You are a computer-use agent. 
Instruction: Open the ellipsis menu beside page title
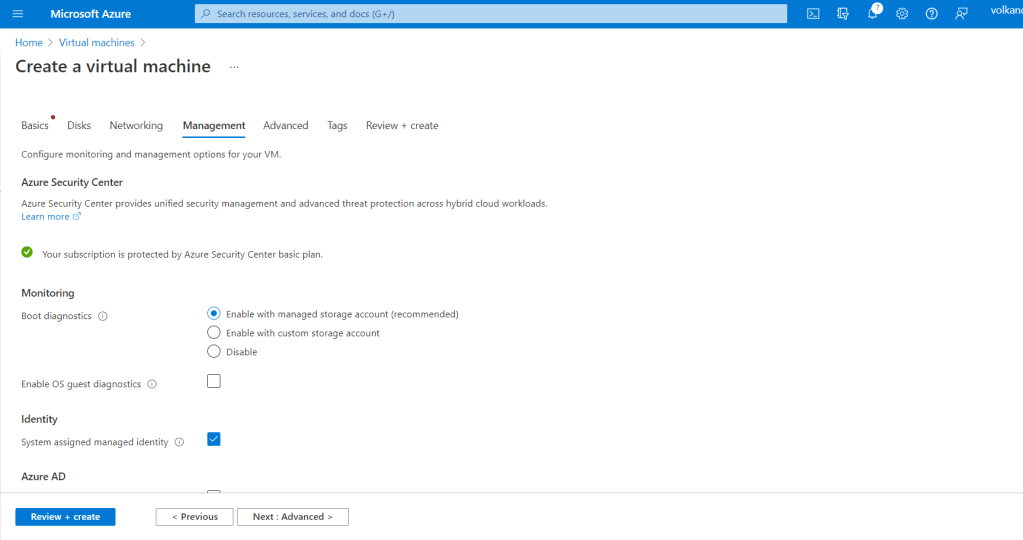[x=234, y=67]
